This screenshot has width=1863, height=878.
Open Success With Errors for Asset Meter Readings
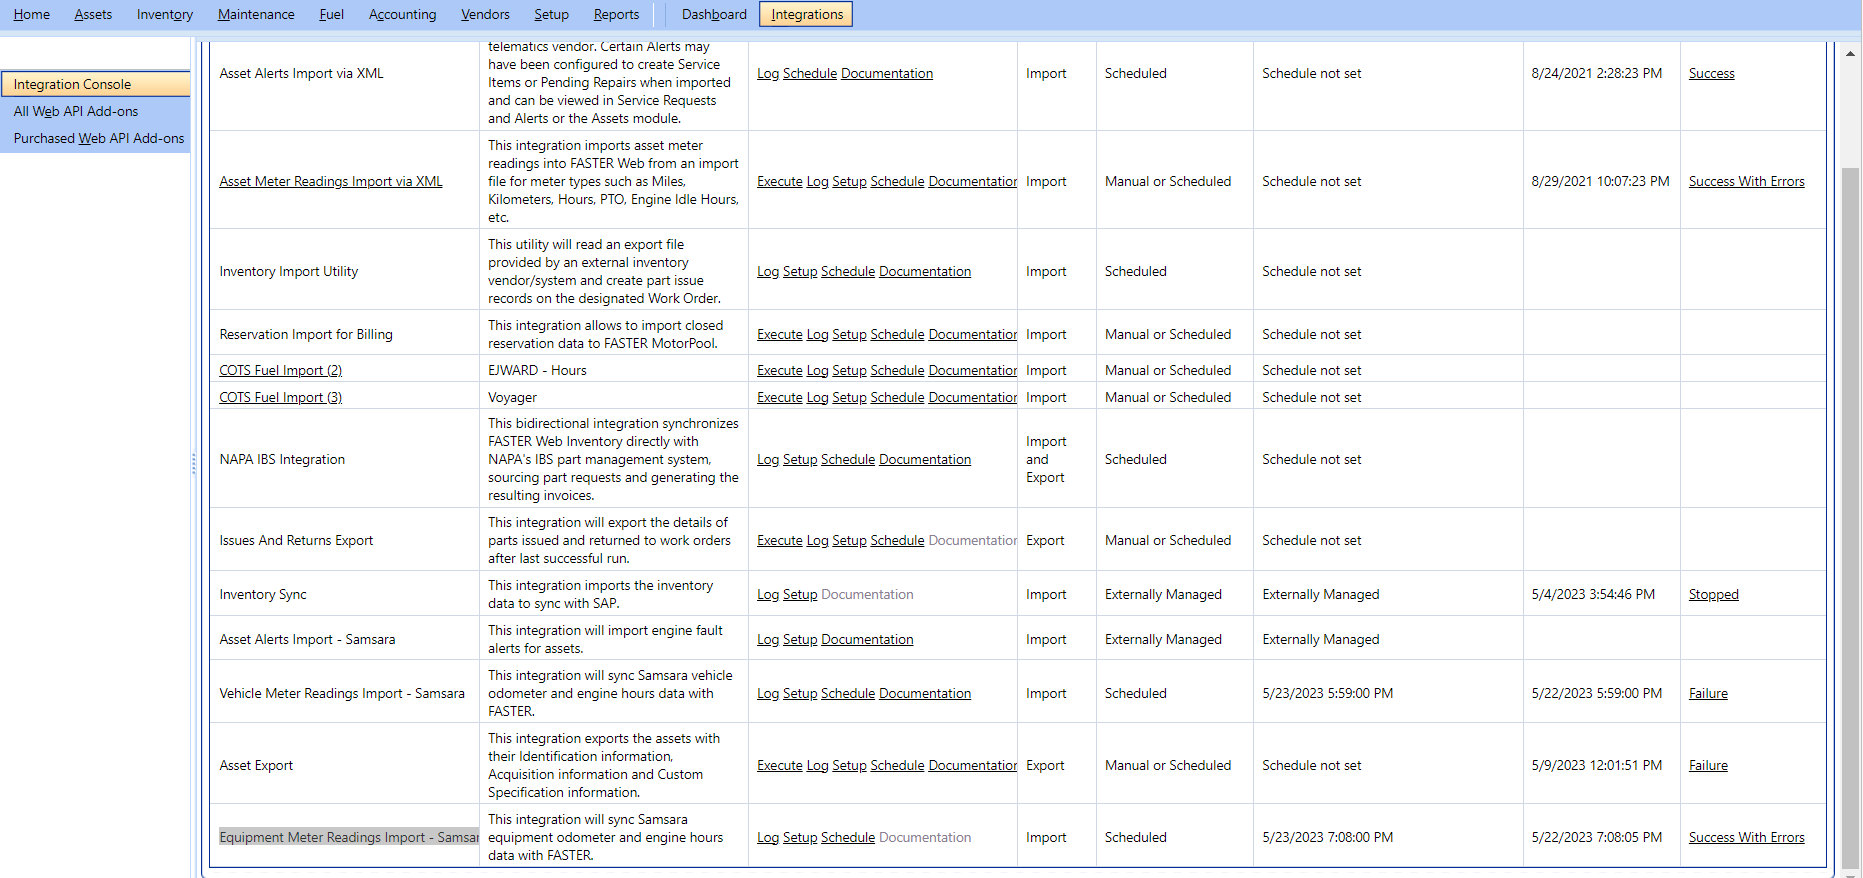coord(1746,181)
